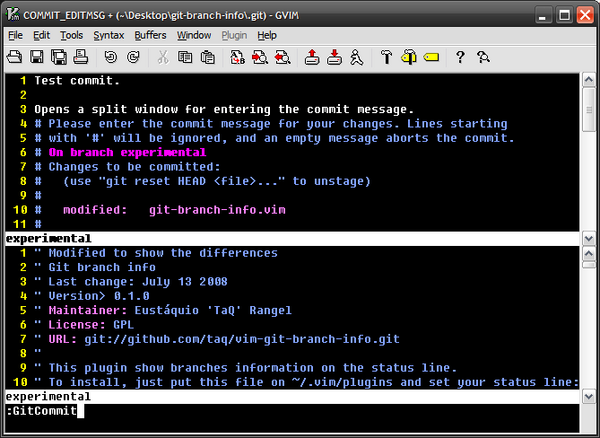Click the 'License:' comment label
Screen dimensions: 600x438
tap(77, 325)
